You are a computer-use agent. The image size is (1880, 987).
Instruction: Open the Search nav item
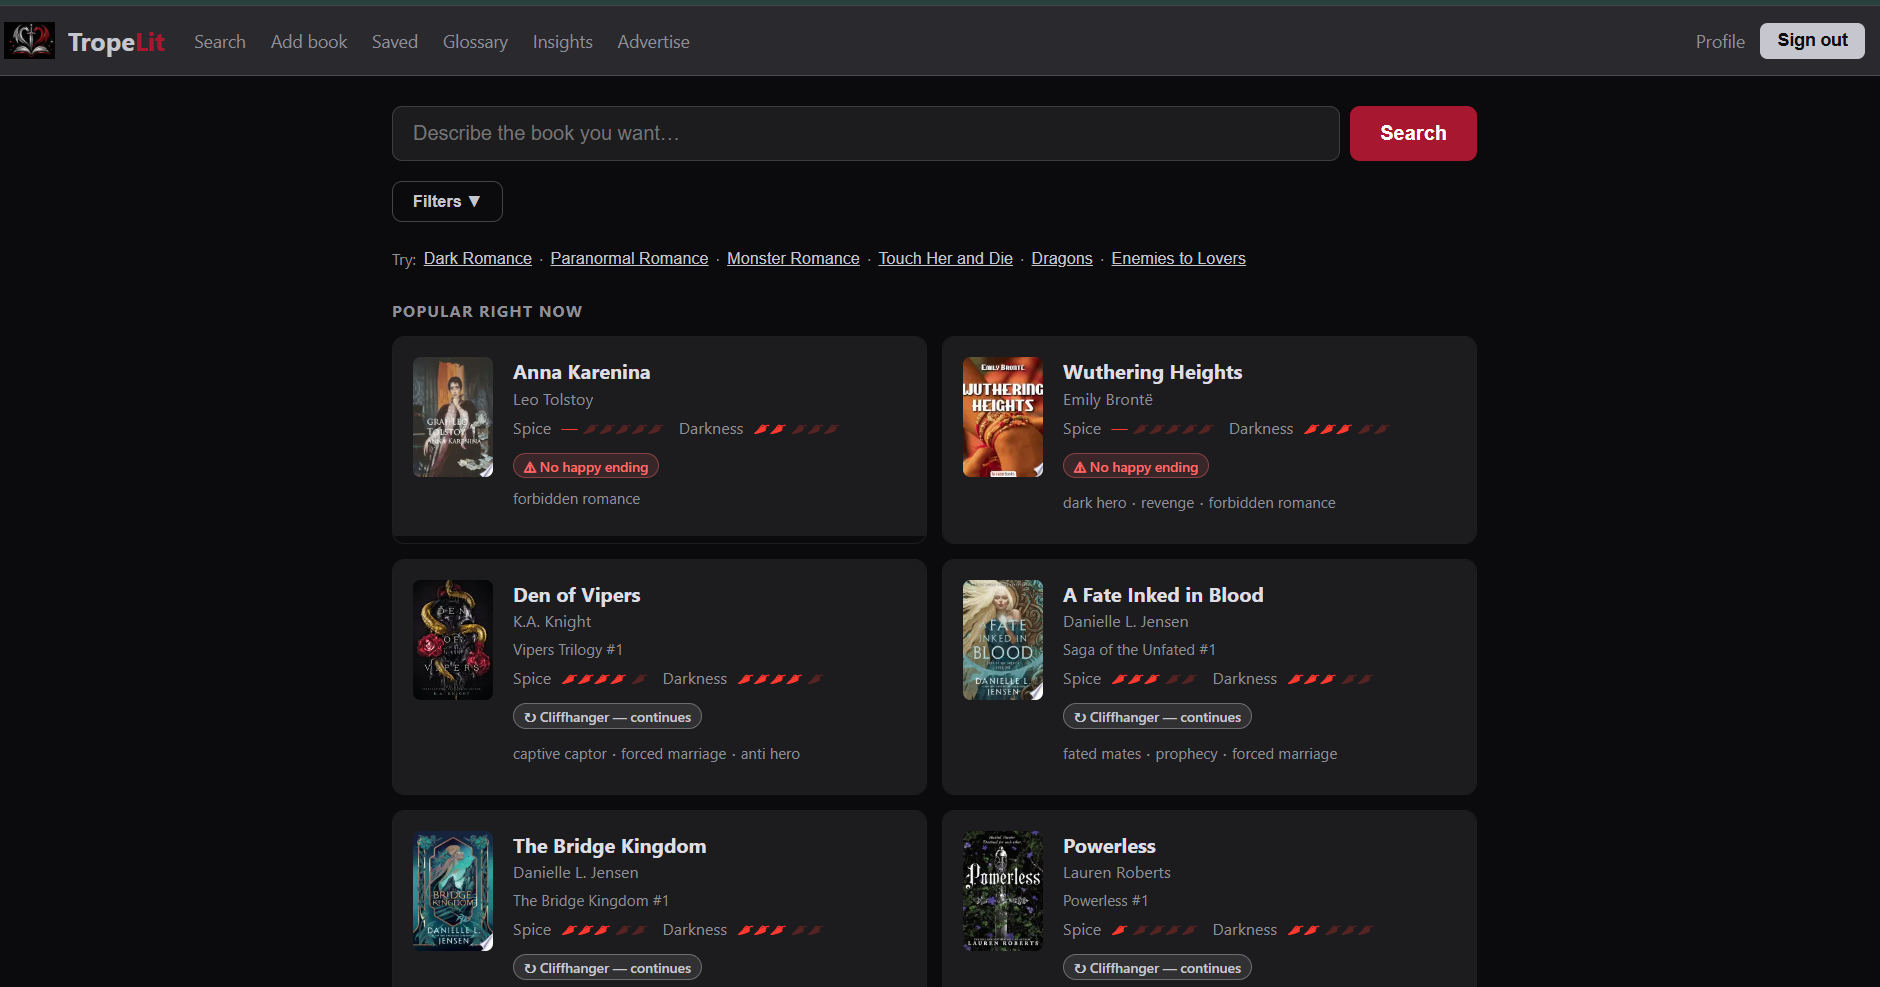point(220,42)
